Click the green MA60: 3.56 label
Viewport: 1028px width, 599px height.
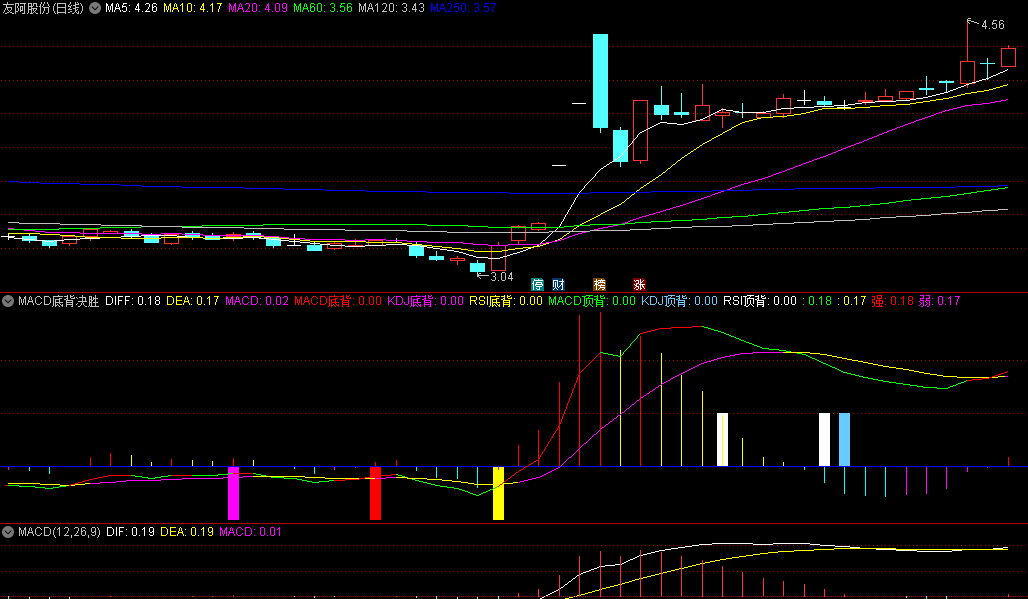click(x=323, y=8)
